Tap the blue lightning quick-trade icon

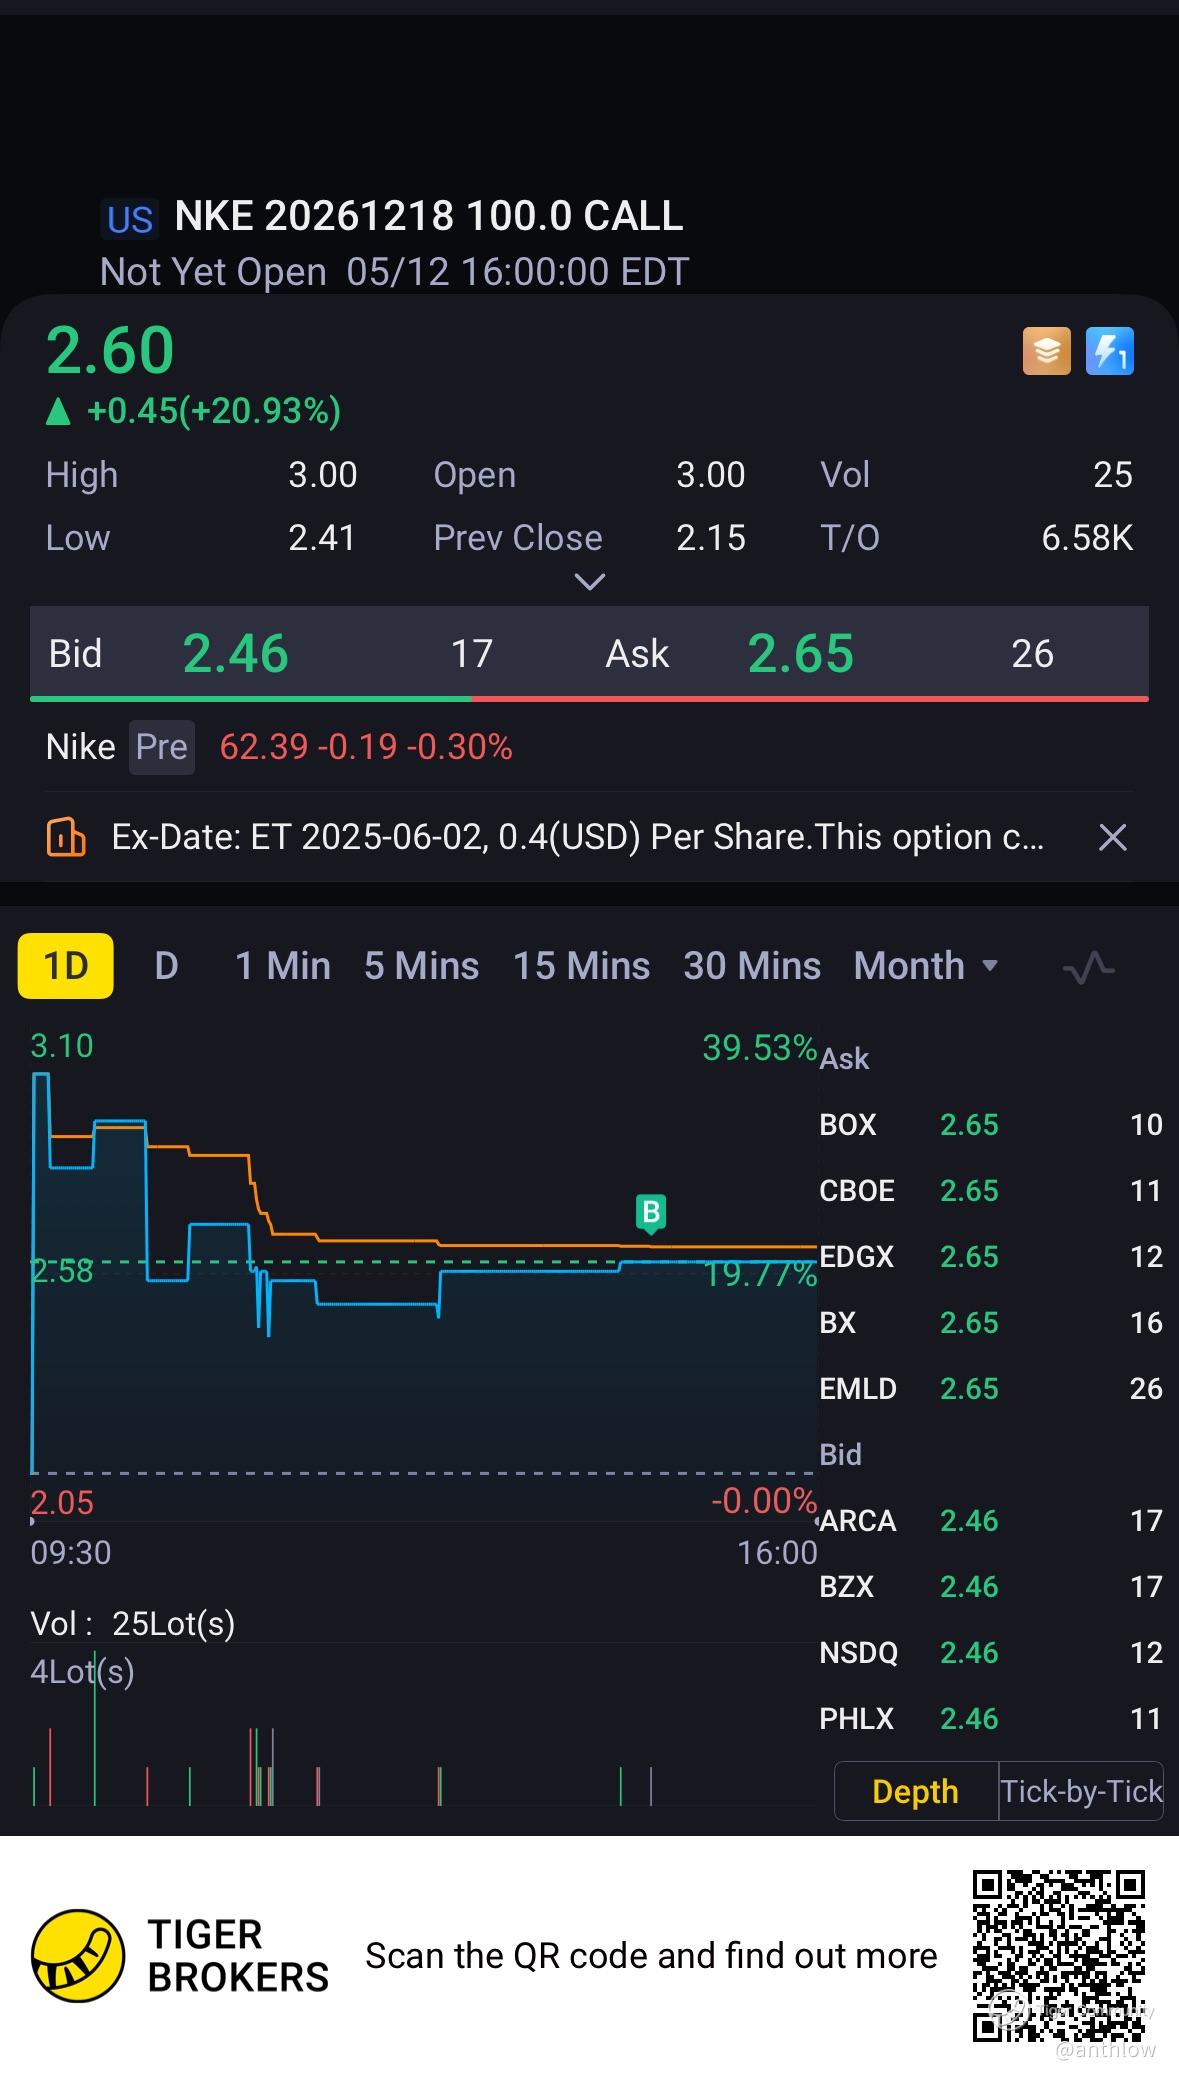click(1110, 352)
